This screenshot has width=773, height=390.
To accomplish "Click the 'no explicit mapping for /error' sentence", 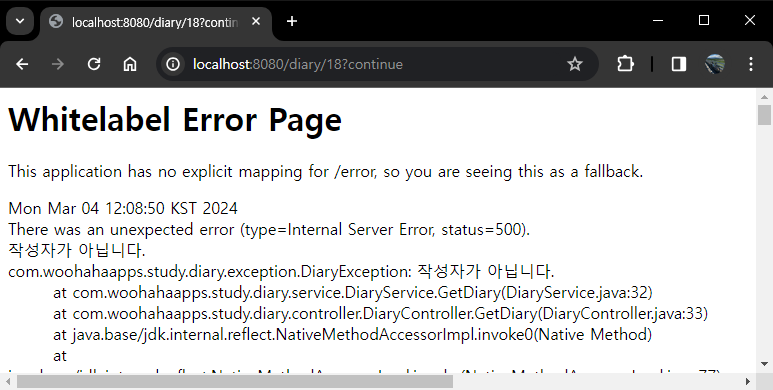I will [326, 172].
